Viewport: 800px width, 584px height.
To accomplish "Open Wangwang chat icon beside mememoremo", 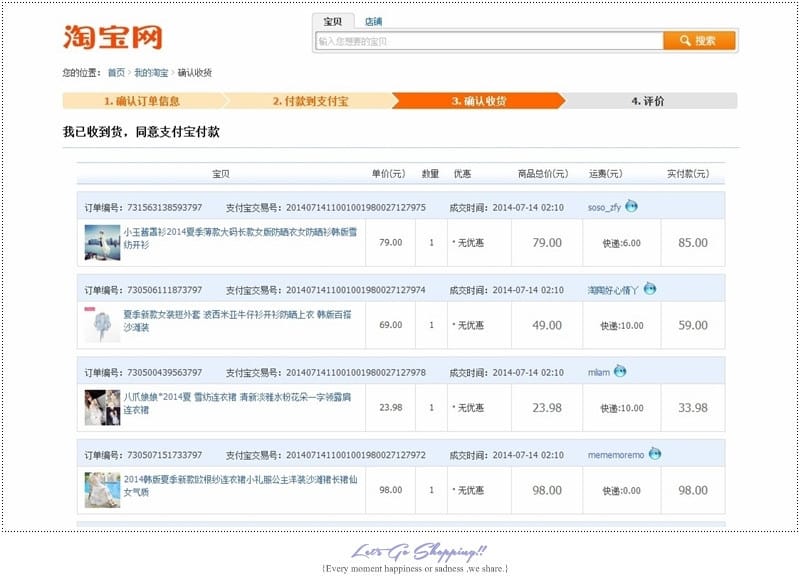I will pos(655,453).
